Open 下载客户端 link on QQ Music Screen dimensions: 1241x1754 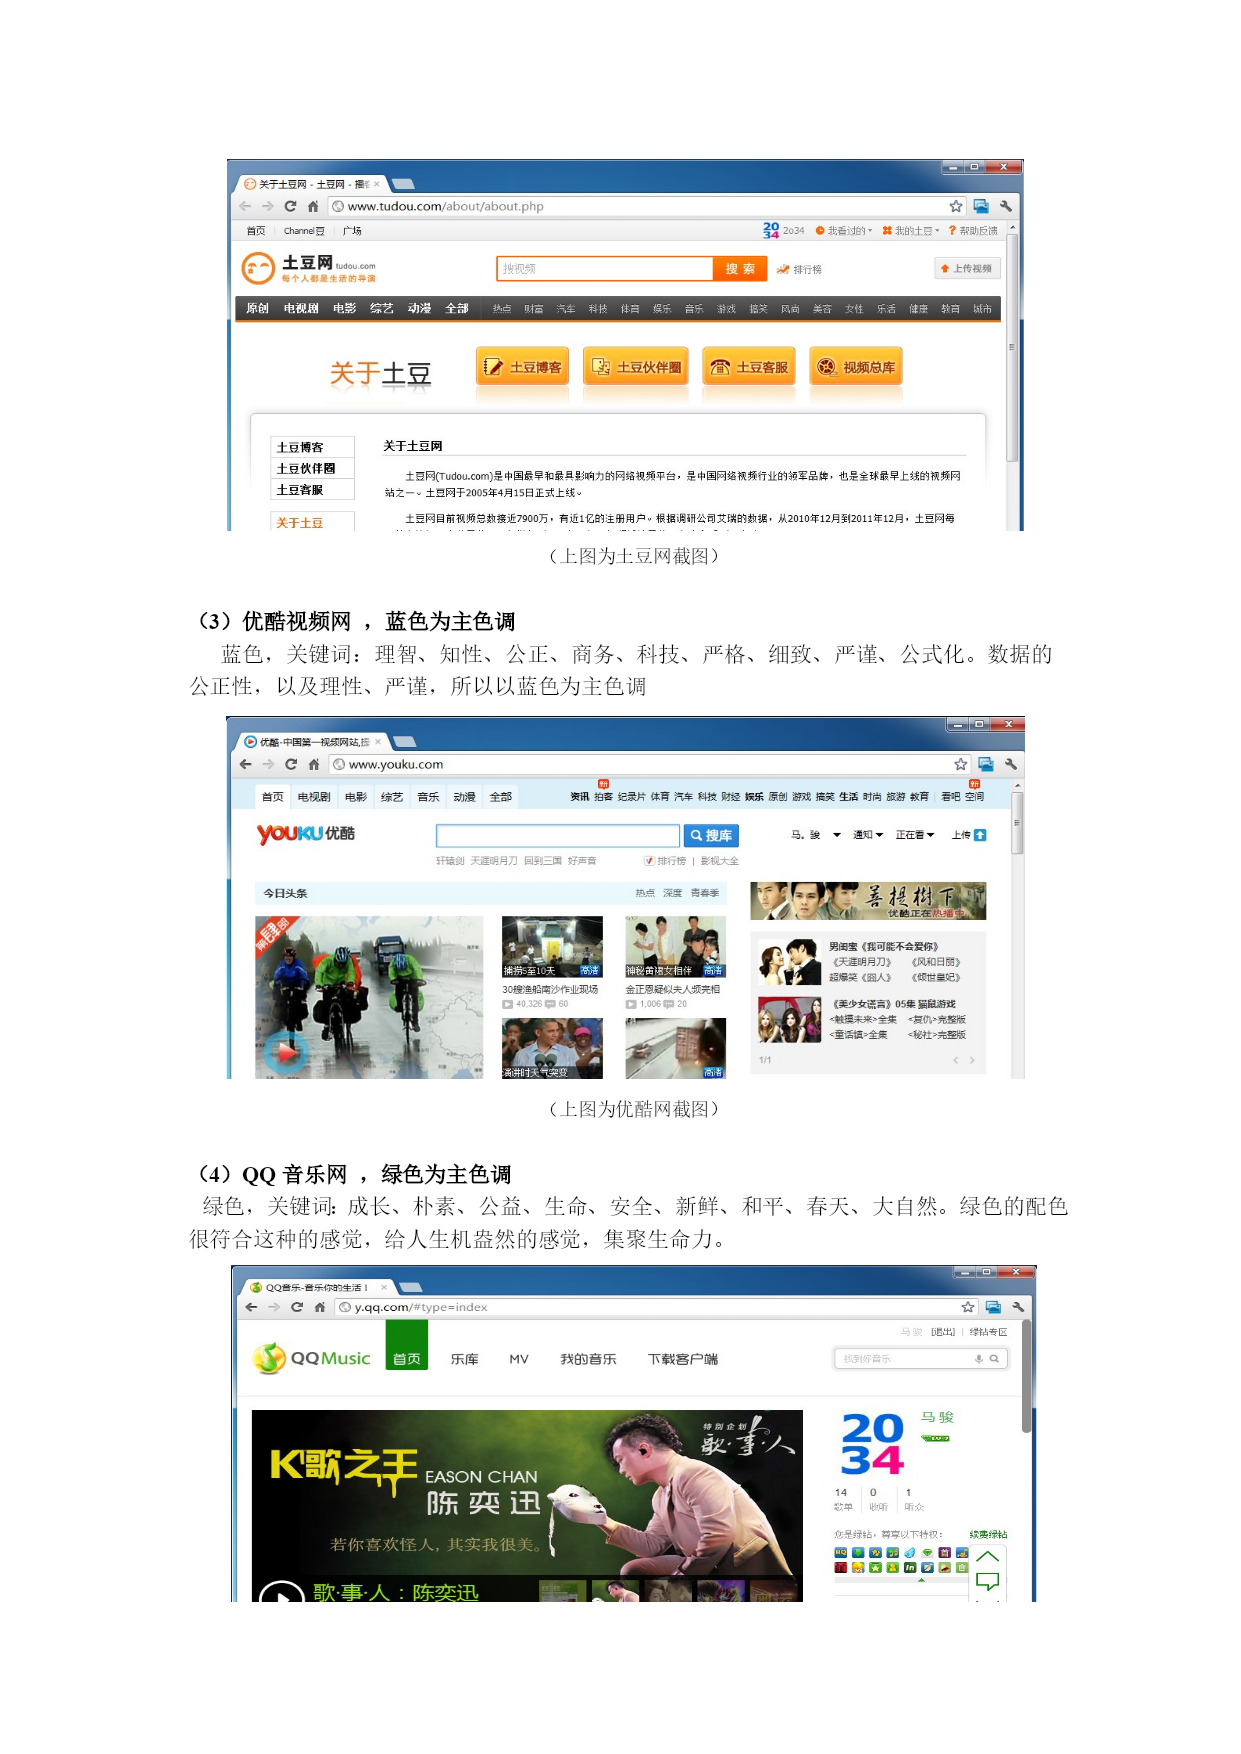[683, 1359]
